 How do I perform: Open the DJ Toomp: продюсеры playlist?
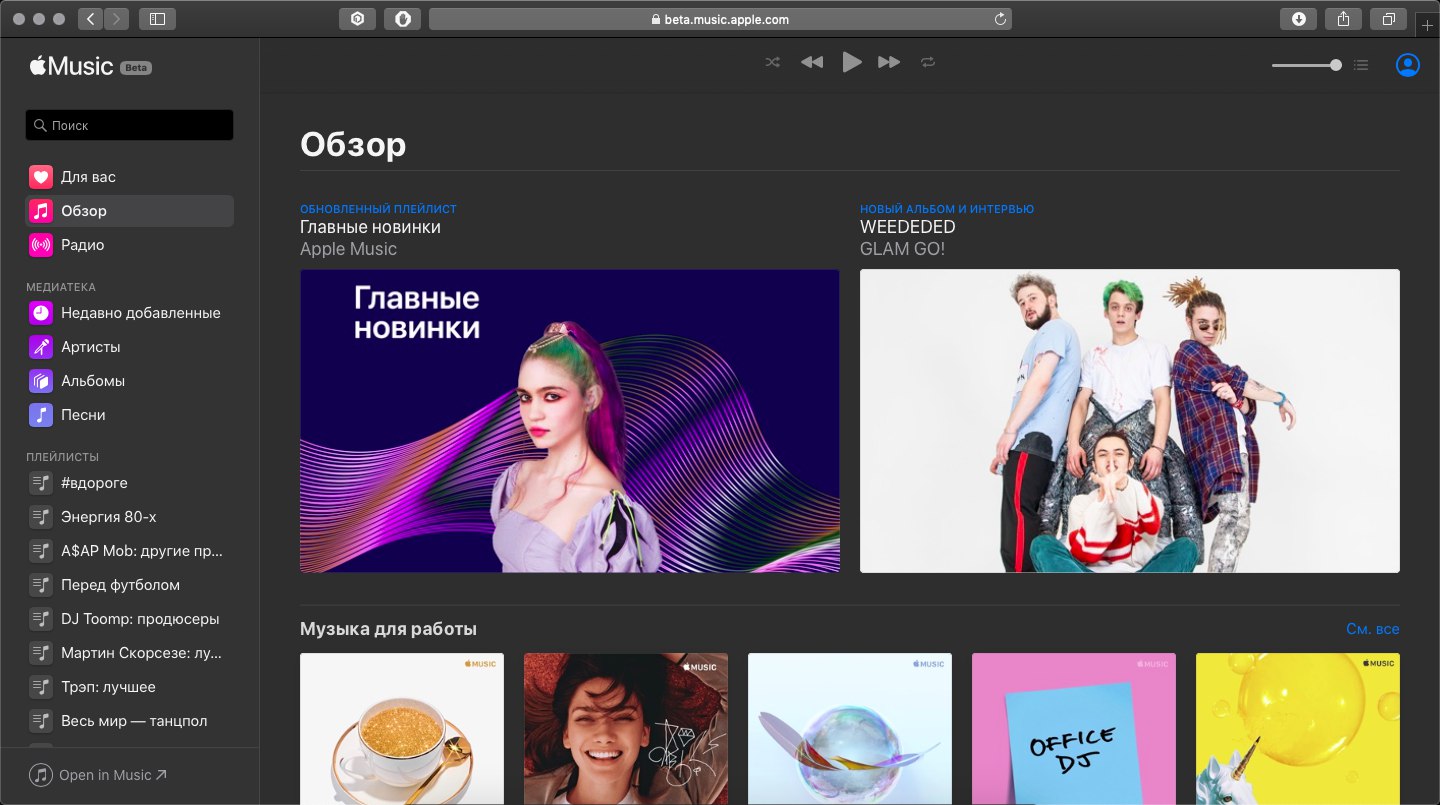(x=129, y=619)
